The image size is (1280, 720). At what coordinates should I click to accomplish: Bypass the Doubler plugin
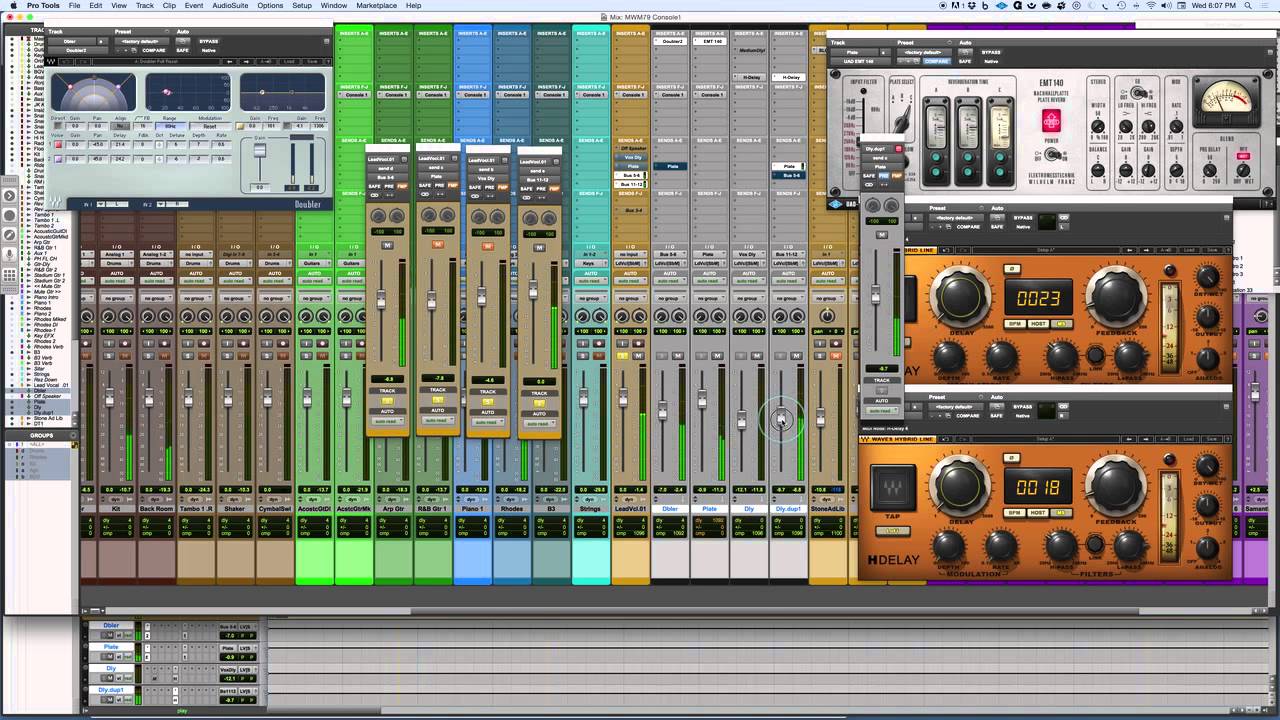(208, 41)
